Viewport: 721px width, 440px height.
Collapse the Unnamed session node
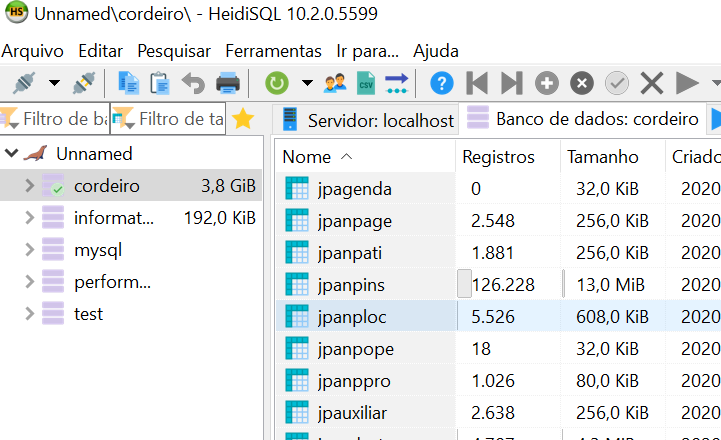coord(11,153)
